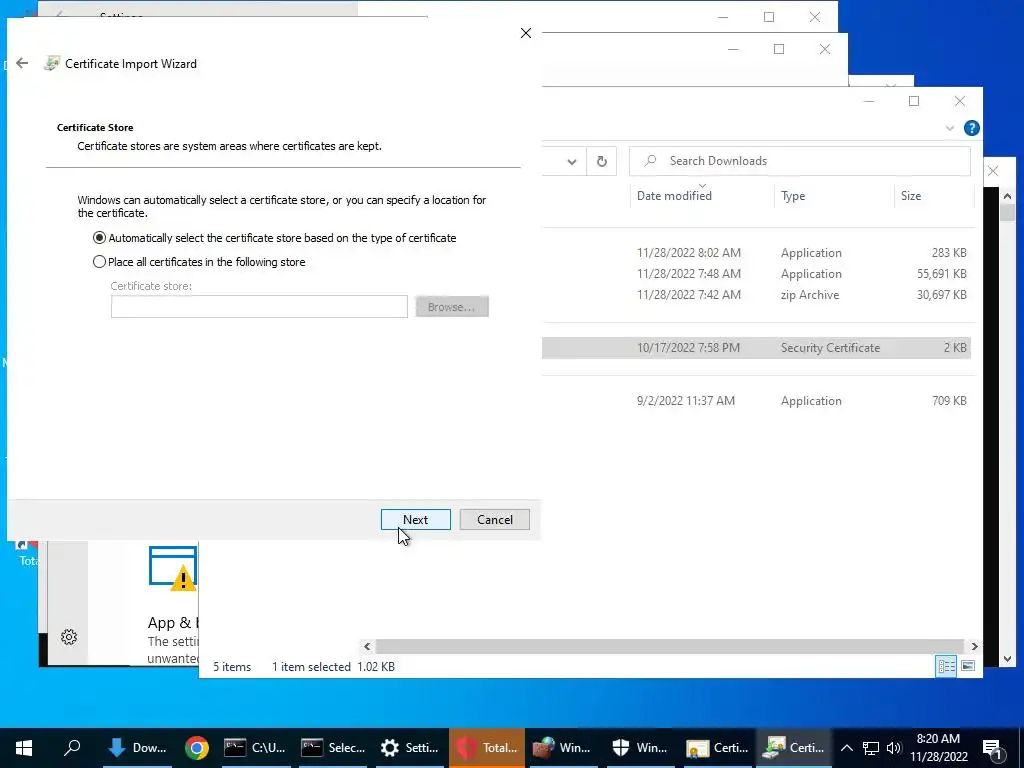The width and height of the screenshot is (1024, 768).
Task: Select the 283 KB Application row
Action: pos(756,253)
